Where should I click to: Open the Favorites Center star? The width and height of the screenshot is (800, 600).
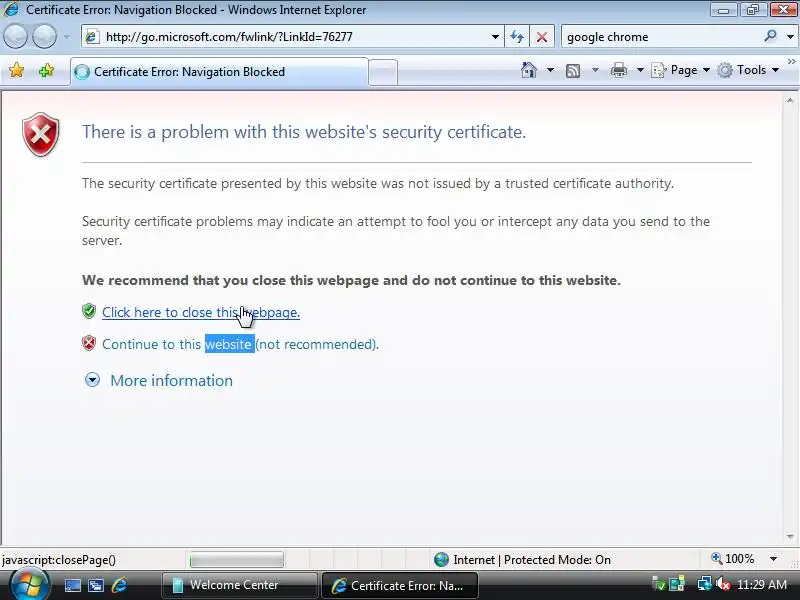click(x=16, y=70)
